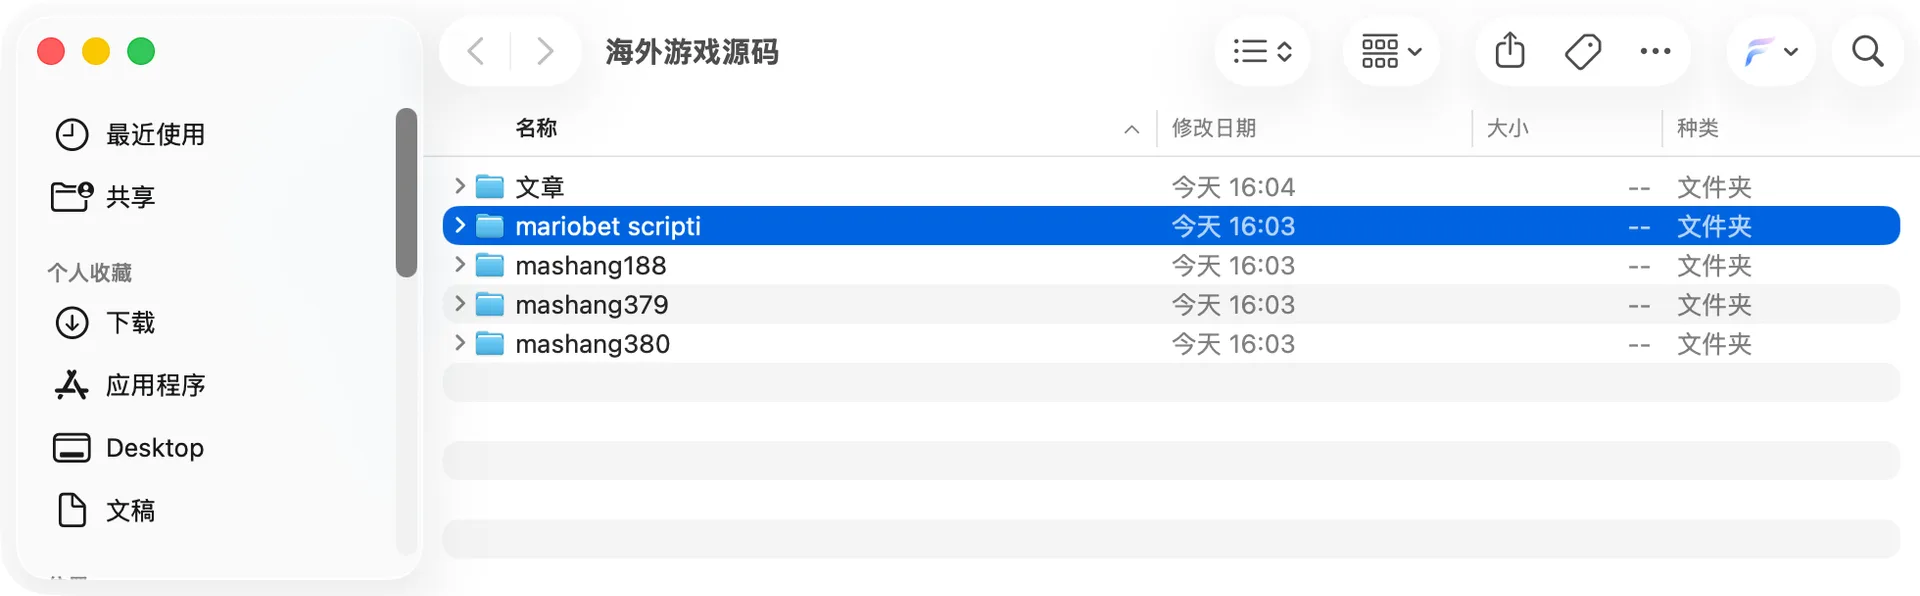Open 应用程序 in the sidebar

coord(155,385)
